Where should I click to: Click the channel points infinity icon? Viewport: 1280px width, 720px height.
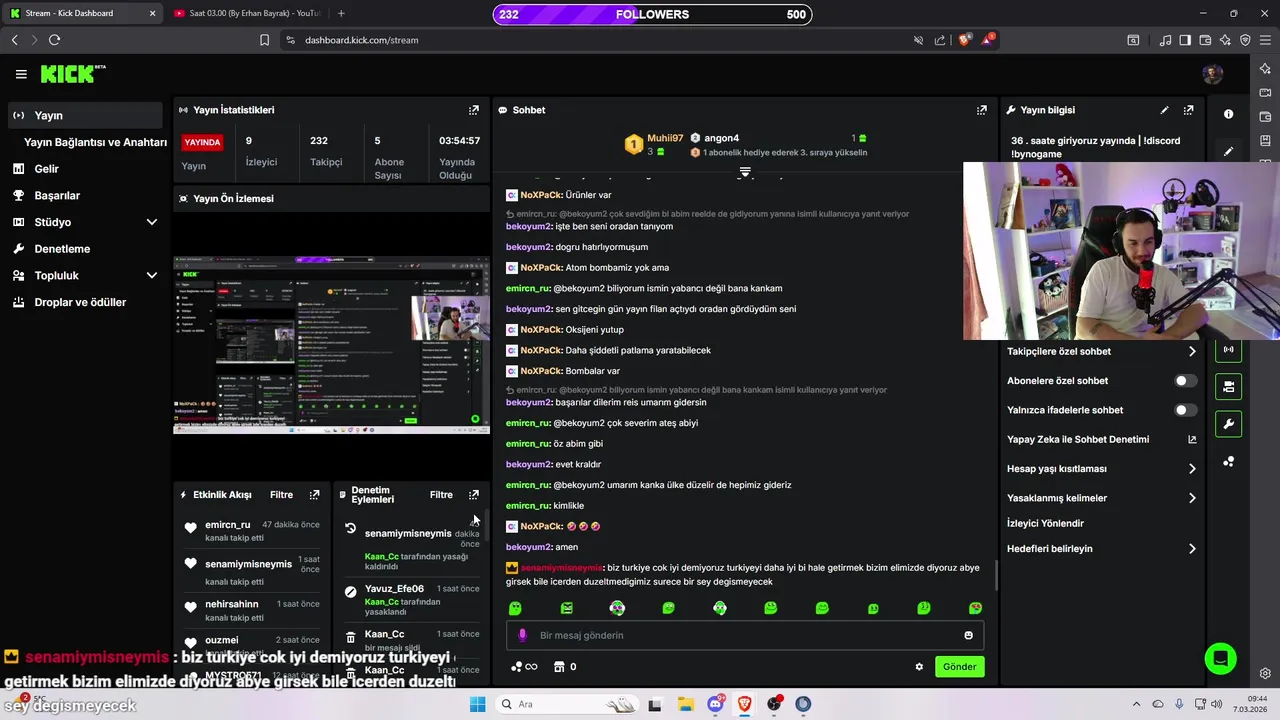(x=524, y=667)
